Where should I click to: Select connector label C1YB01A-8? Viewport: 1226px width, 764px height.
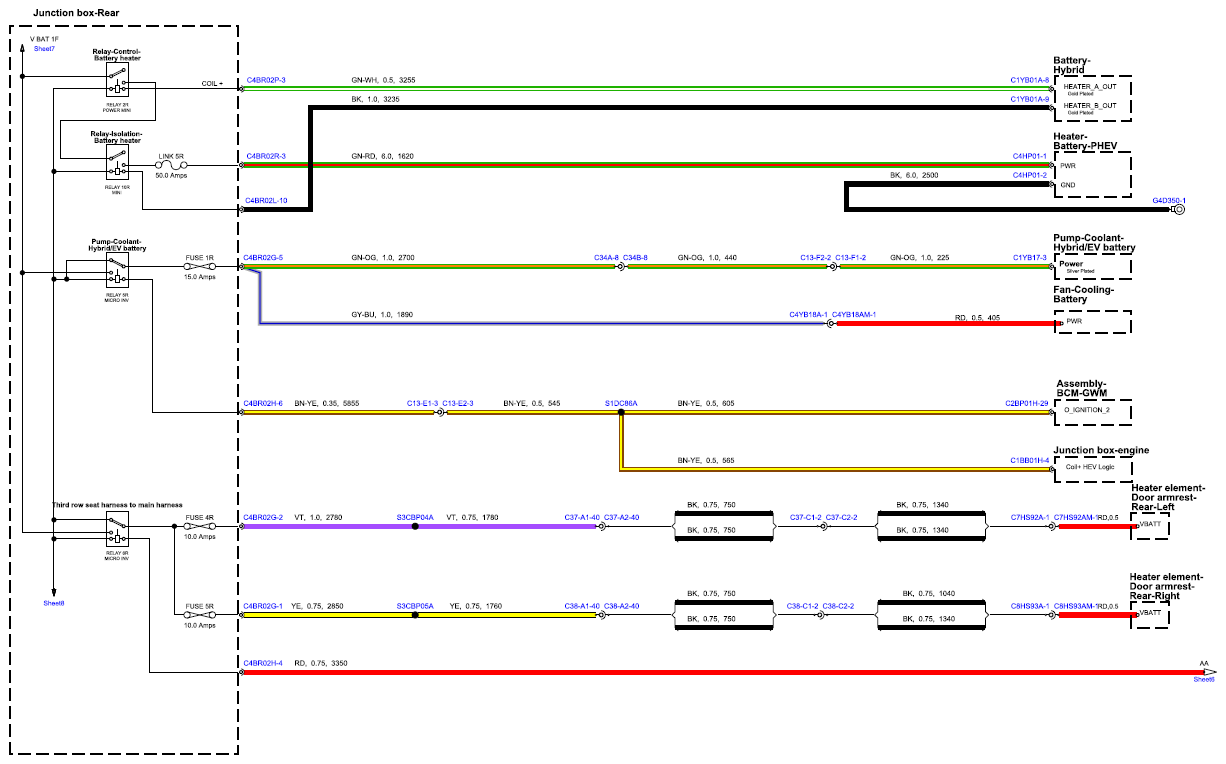[x=1029, y=79]
